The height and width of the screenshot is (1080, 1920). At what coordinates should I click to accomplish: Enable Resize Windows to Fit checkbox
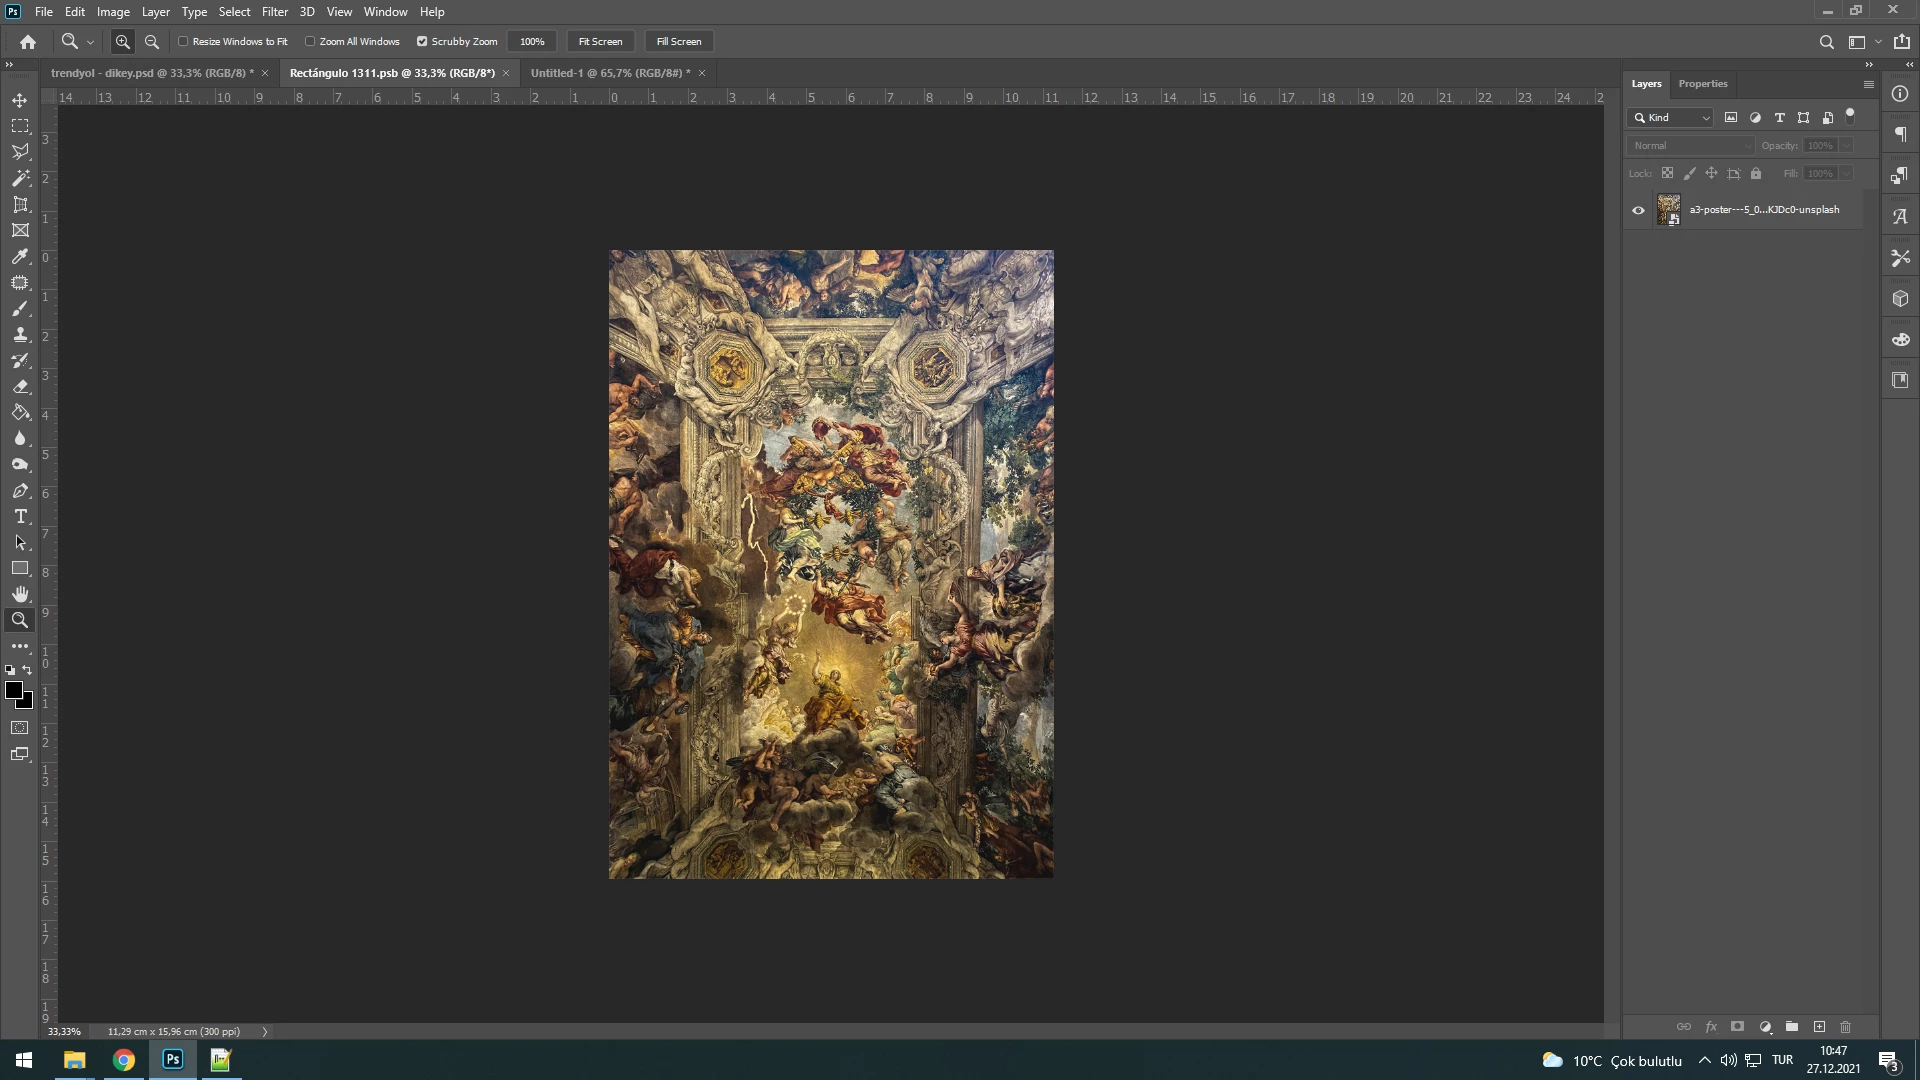pos(183,42)
